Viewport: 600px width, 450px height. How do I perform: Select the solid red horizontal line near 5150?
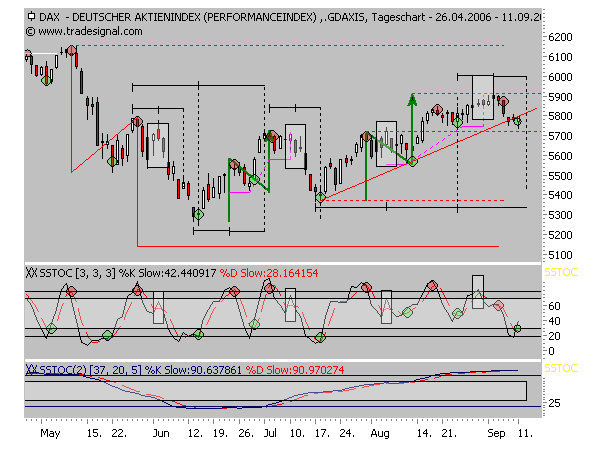tap(318, 246)
